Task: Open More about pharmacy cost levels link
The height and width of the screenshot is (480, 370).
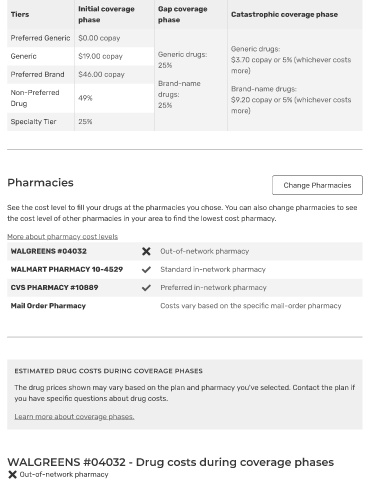Action: pyautogui.click(x=63, y=237)
